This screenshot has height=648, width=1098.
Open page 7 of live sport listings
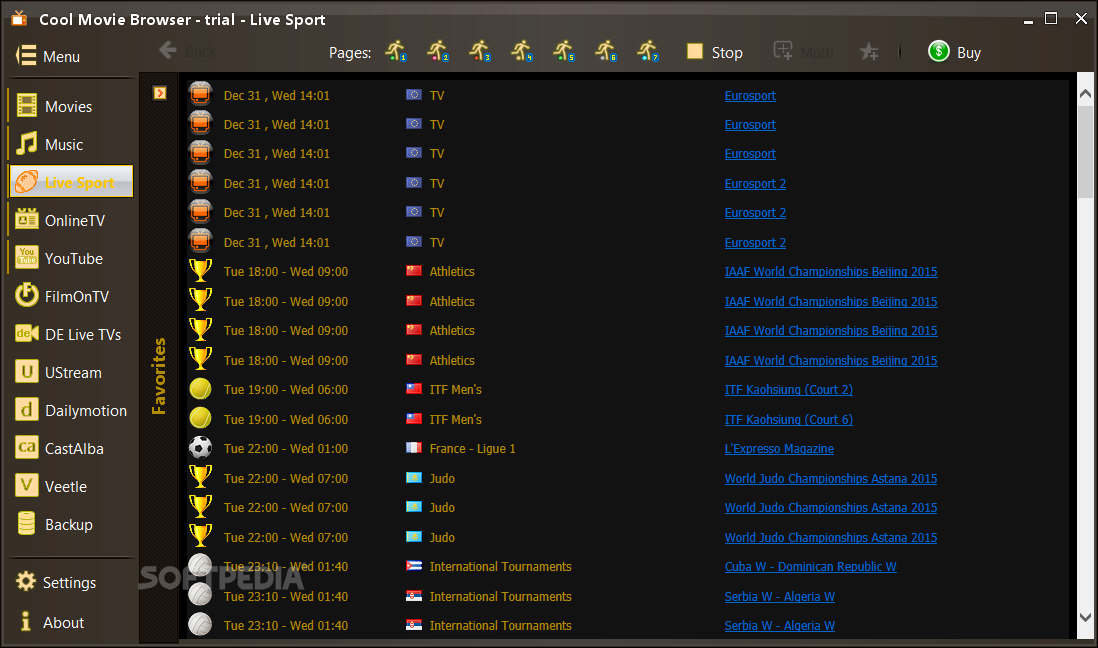tap(648, 51)
